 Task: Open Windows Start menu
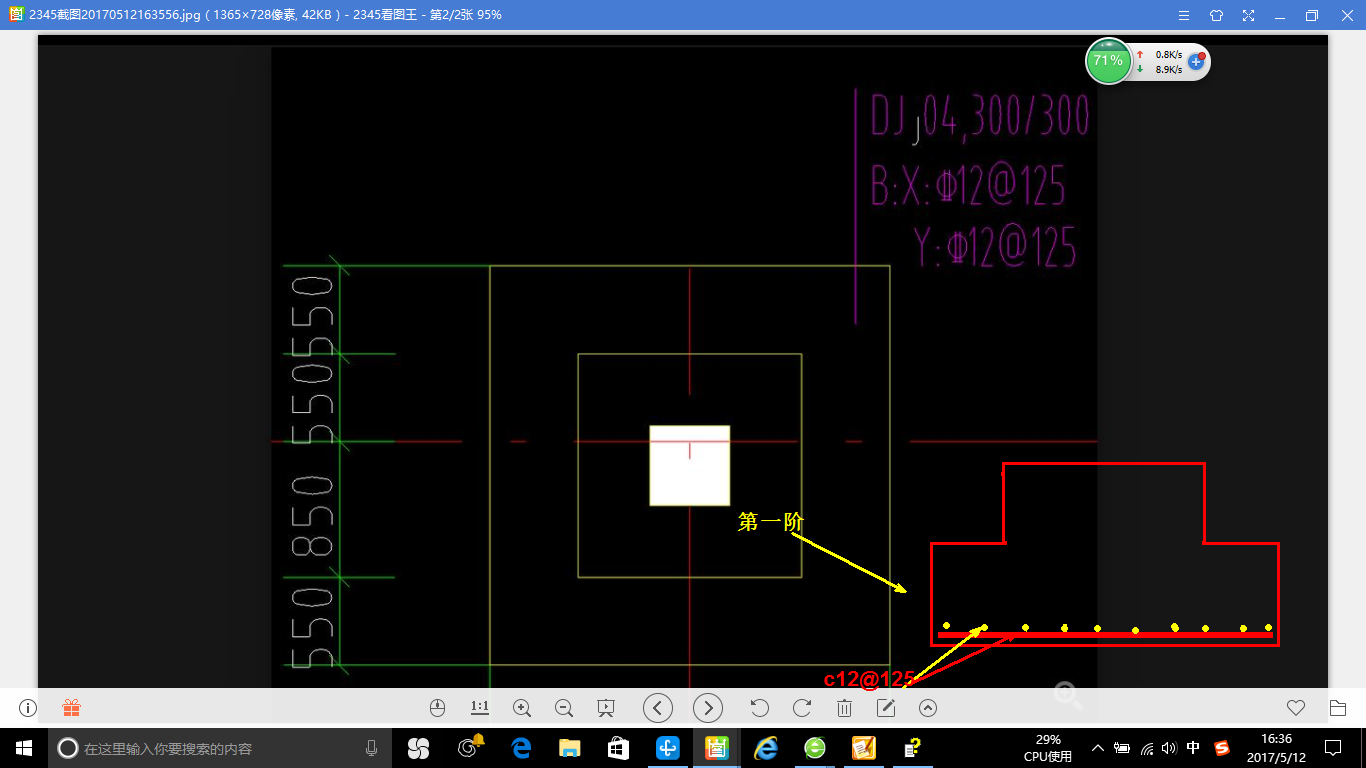[x=24, y=747]
